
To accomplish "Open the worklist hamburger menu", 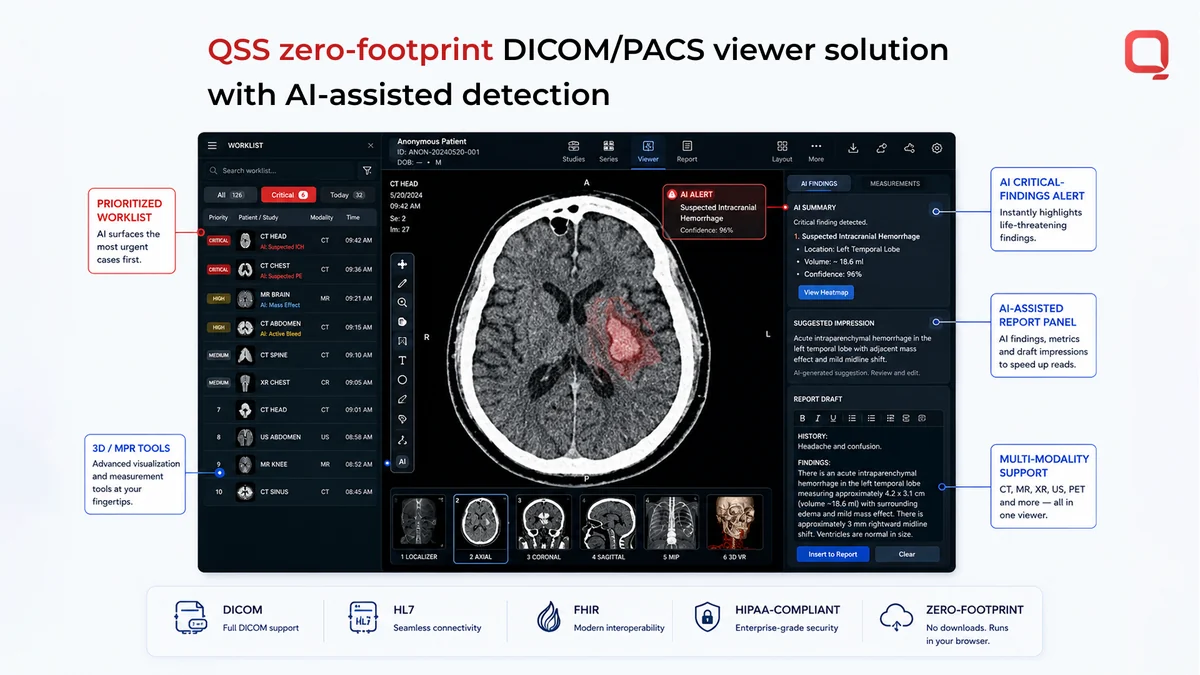I will click(212, 146).
